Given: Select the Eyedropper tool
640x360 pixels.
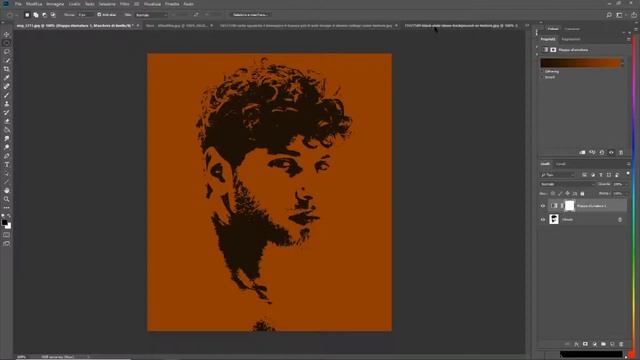Looking at the screenshot, I should pos(7,78).
